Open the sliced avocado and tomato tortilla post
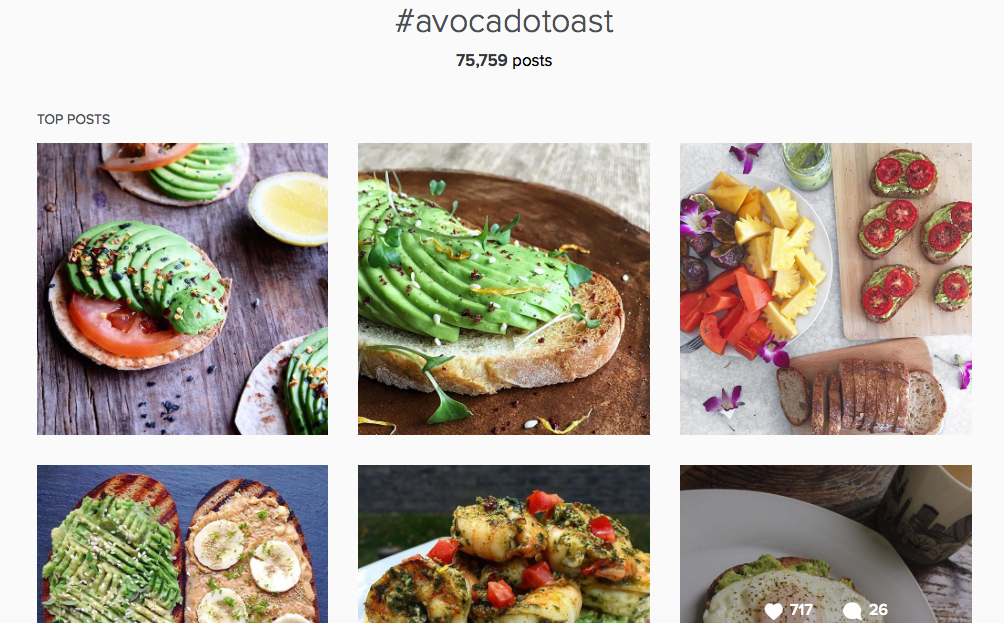Screen dimensions: 1004x623 click(x=182, y=289)
